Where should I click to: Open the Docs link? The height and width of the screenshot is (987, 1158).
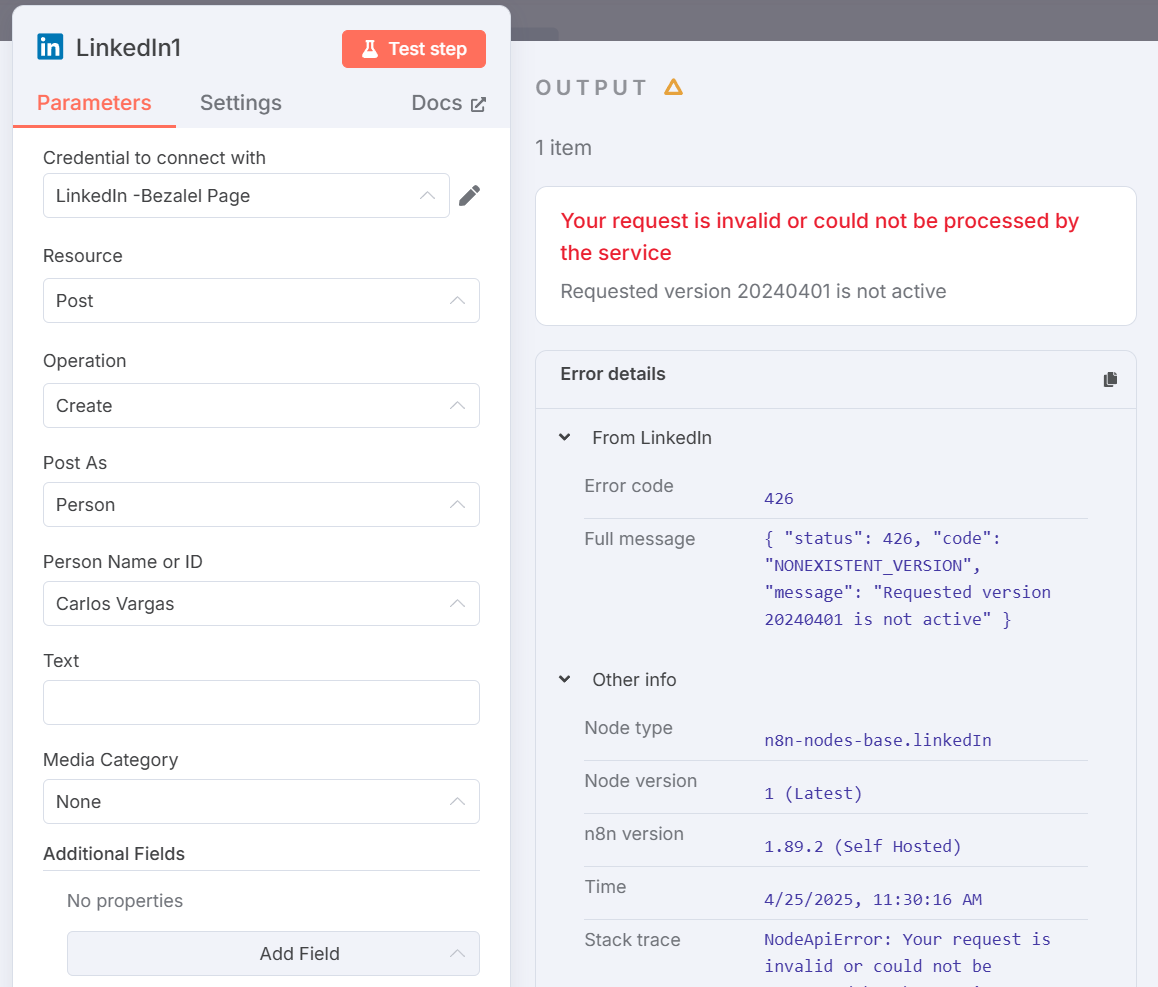pyautogui.click(x=448, y=103)
